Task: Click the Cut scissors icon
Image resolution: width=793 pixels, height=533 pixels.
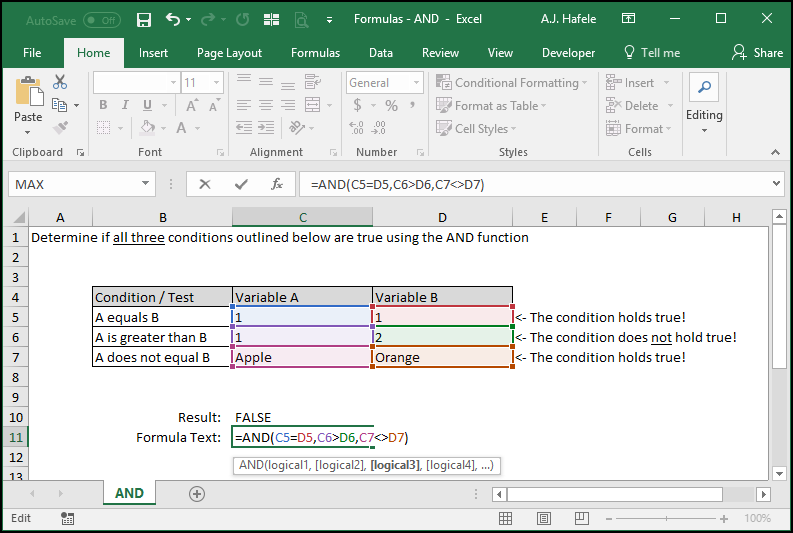Action: click(x=60, y=81)
